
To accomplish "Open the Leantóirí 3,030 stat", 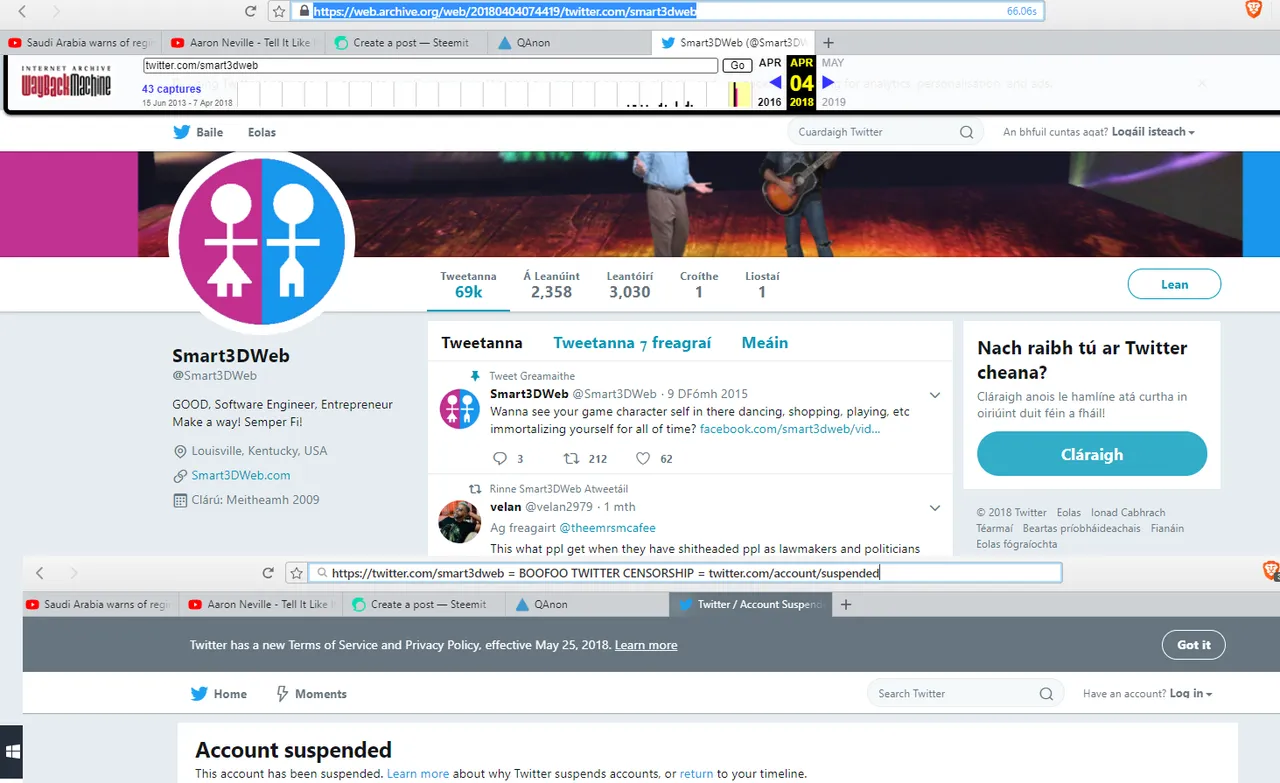I will point(629,284).
